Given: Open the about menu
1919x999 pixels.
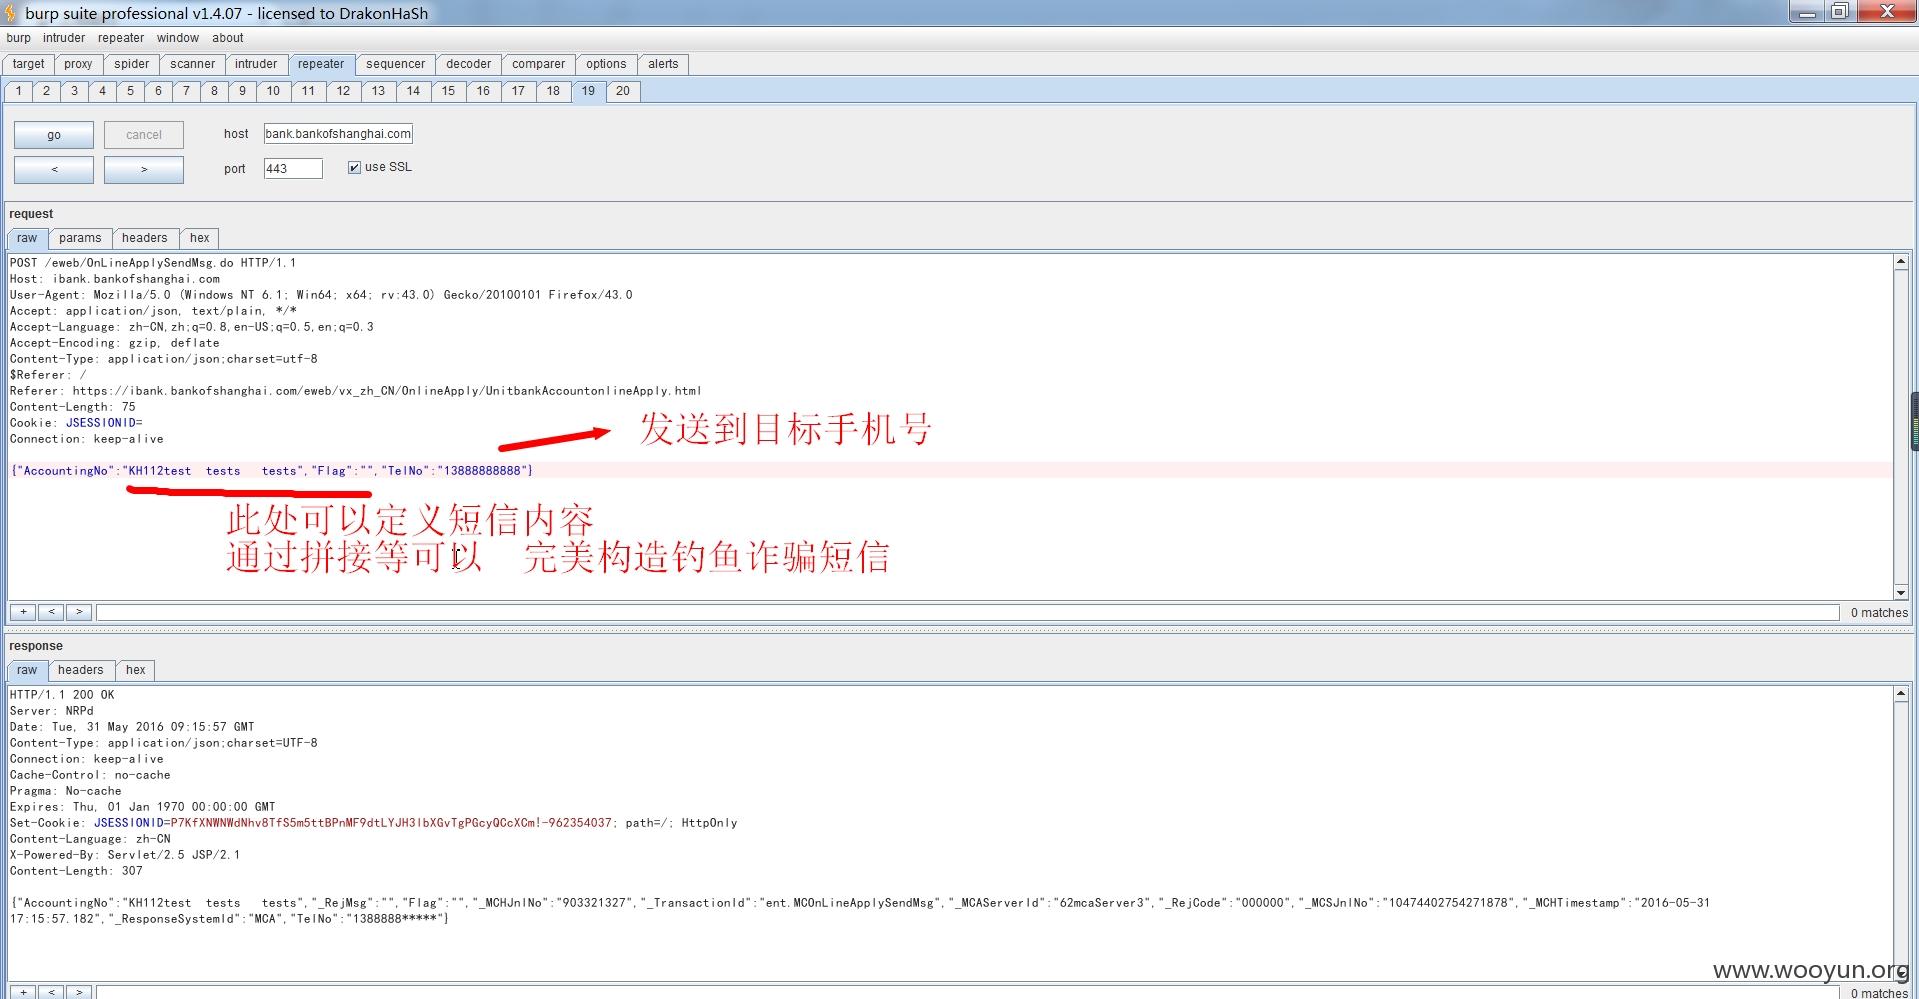Looking at the screenshot, I should [228, 38].
